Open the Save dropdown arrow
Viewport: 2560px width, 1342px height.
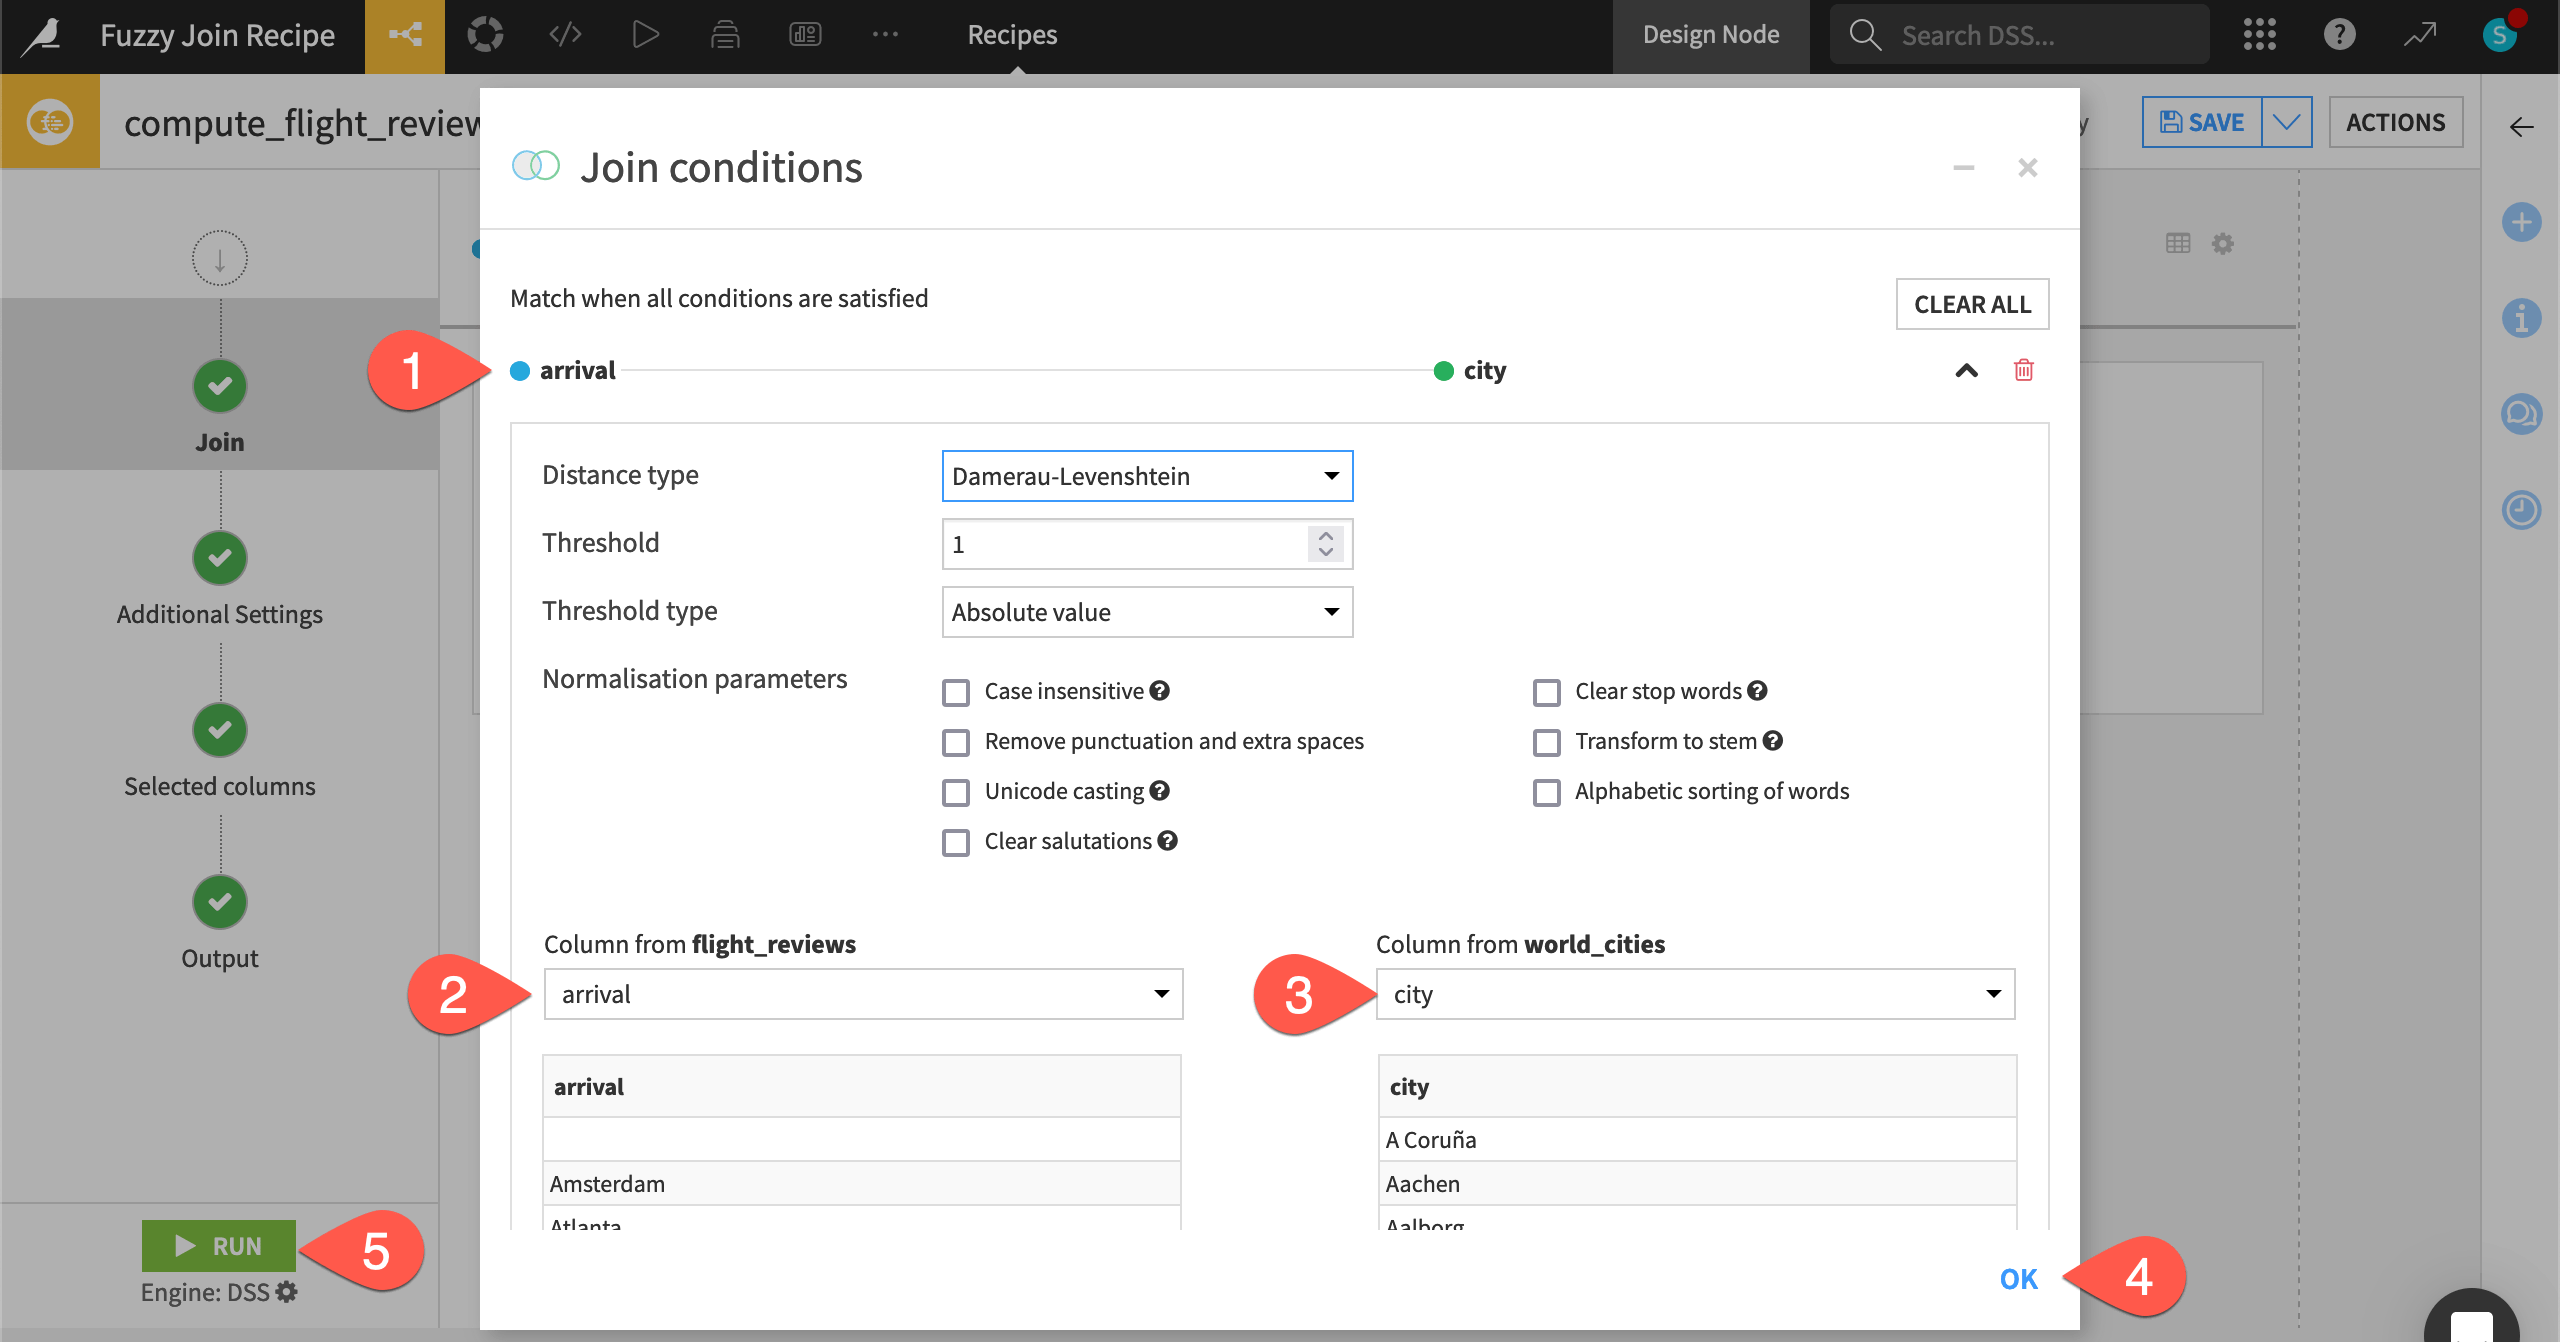[x=2286, y=122]
